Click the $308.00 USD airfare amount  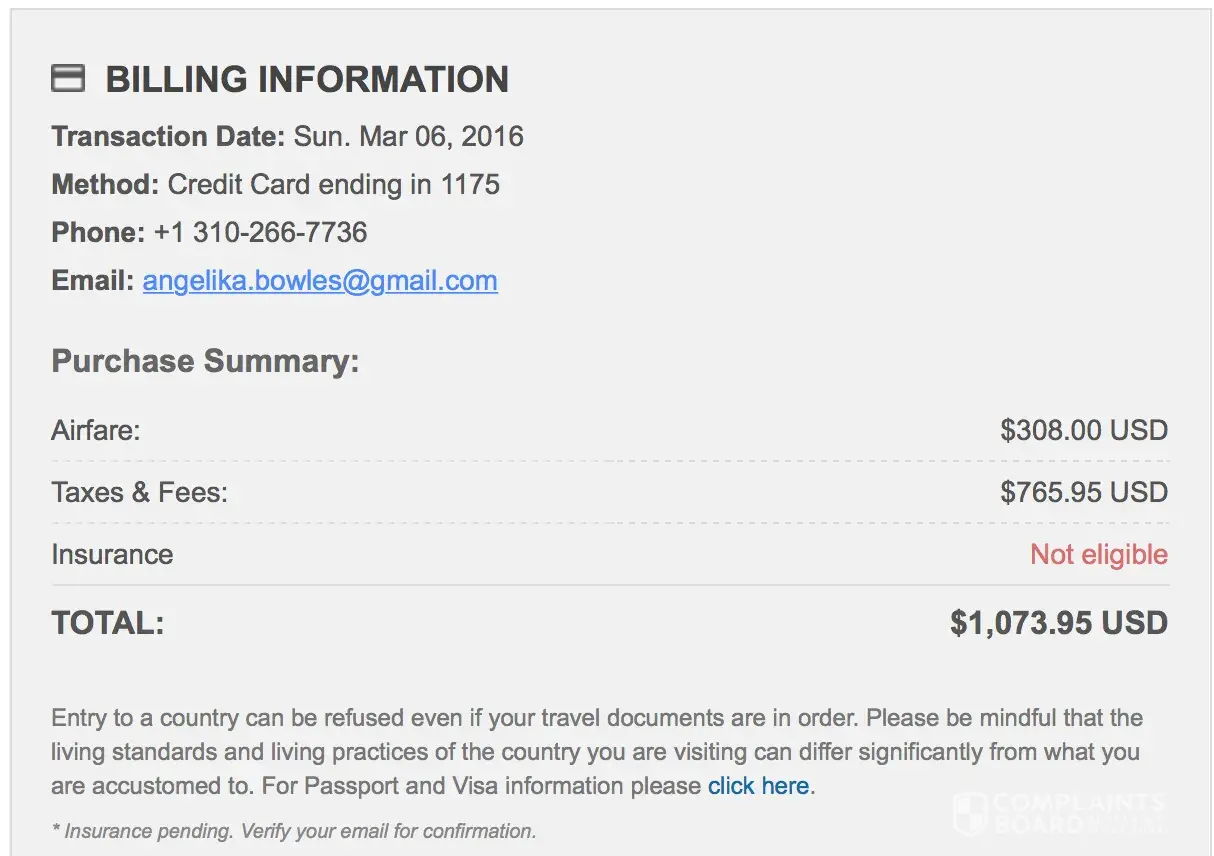click(1083, 431)
